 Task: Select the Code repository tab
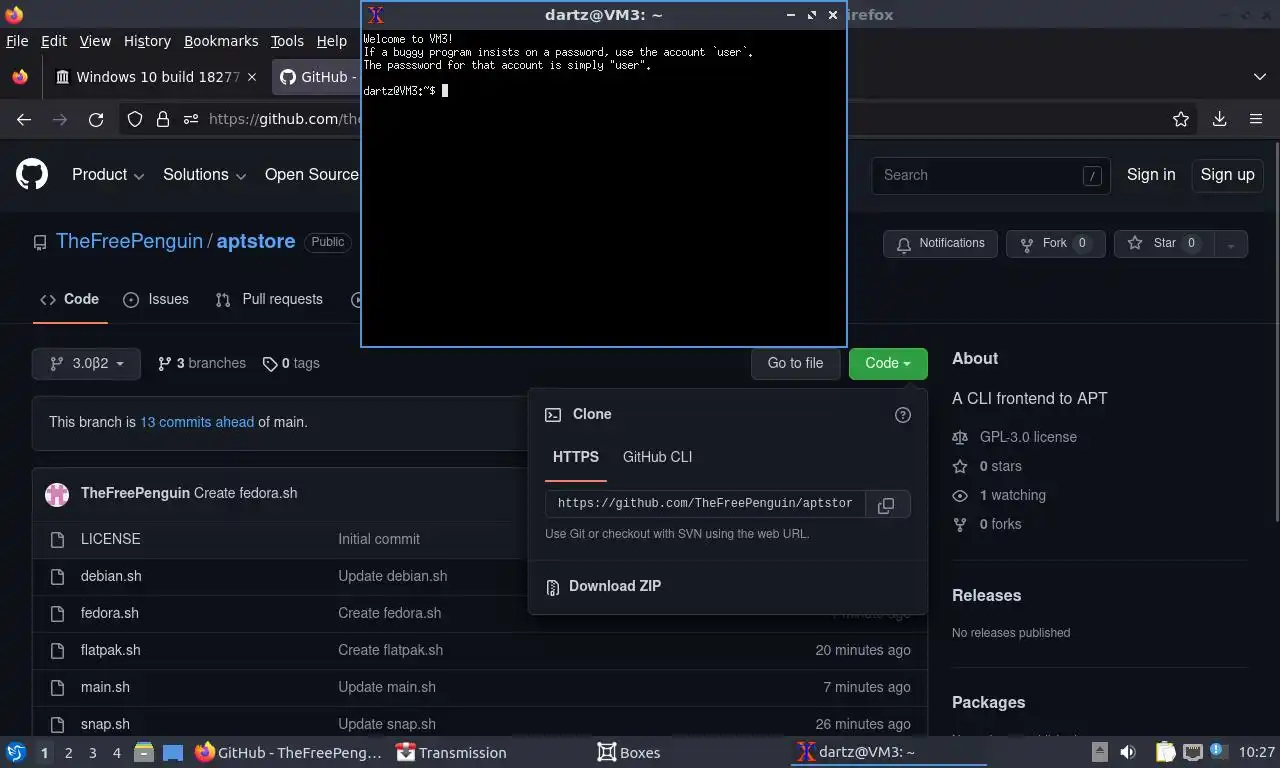69,299
